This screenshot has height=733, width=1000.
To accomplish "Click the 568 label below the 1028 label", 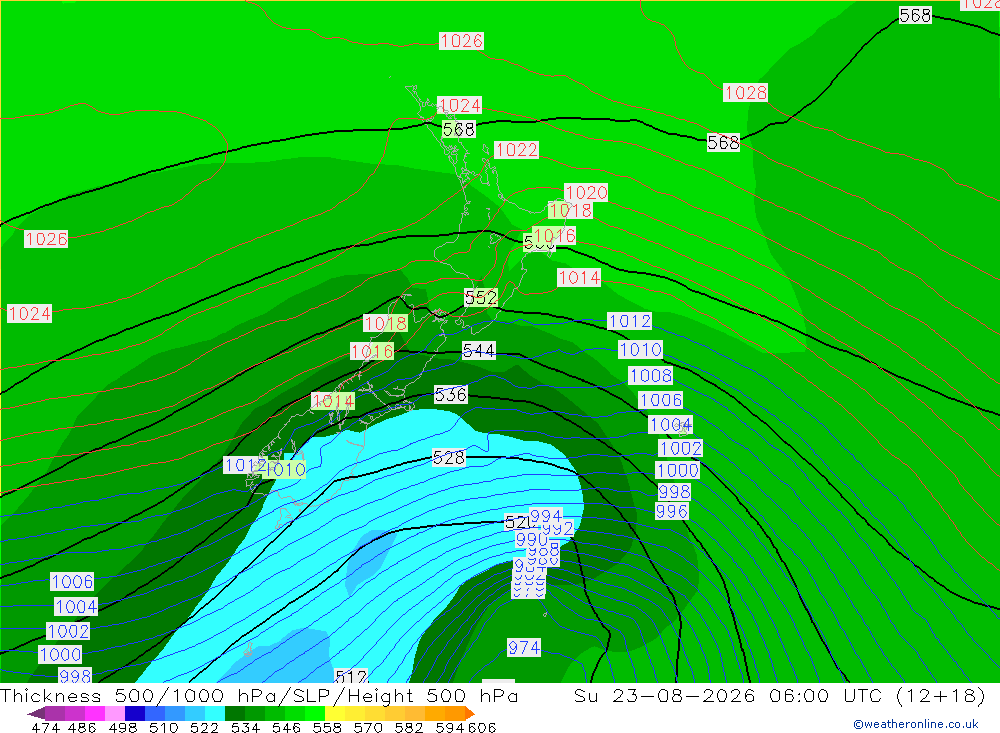I will (x=723, y=142).
